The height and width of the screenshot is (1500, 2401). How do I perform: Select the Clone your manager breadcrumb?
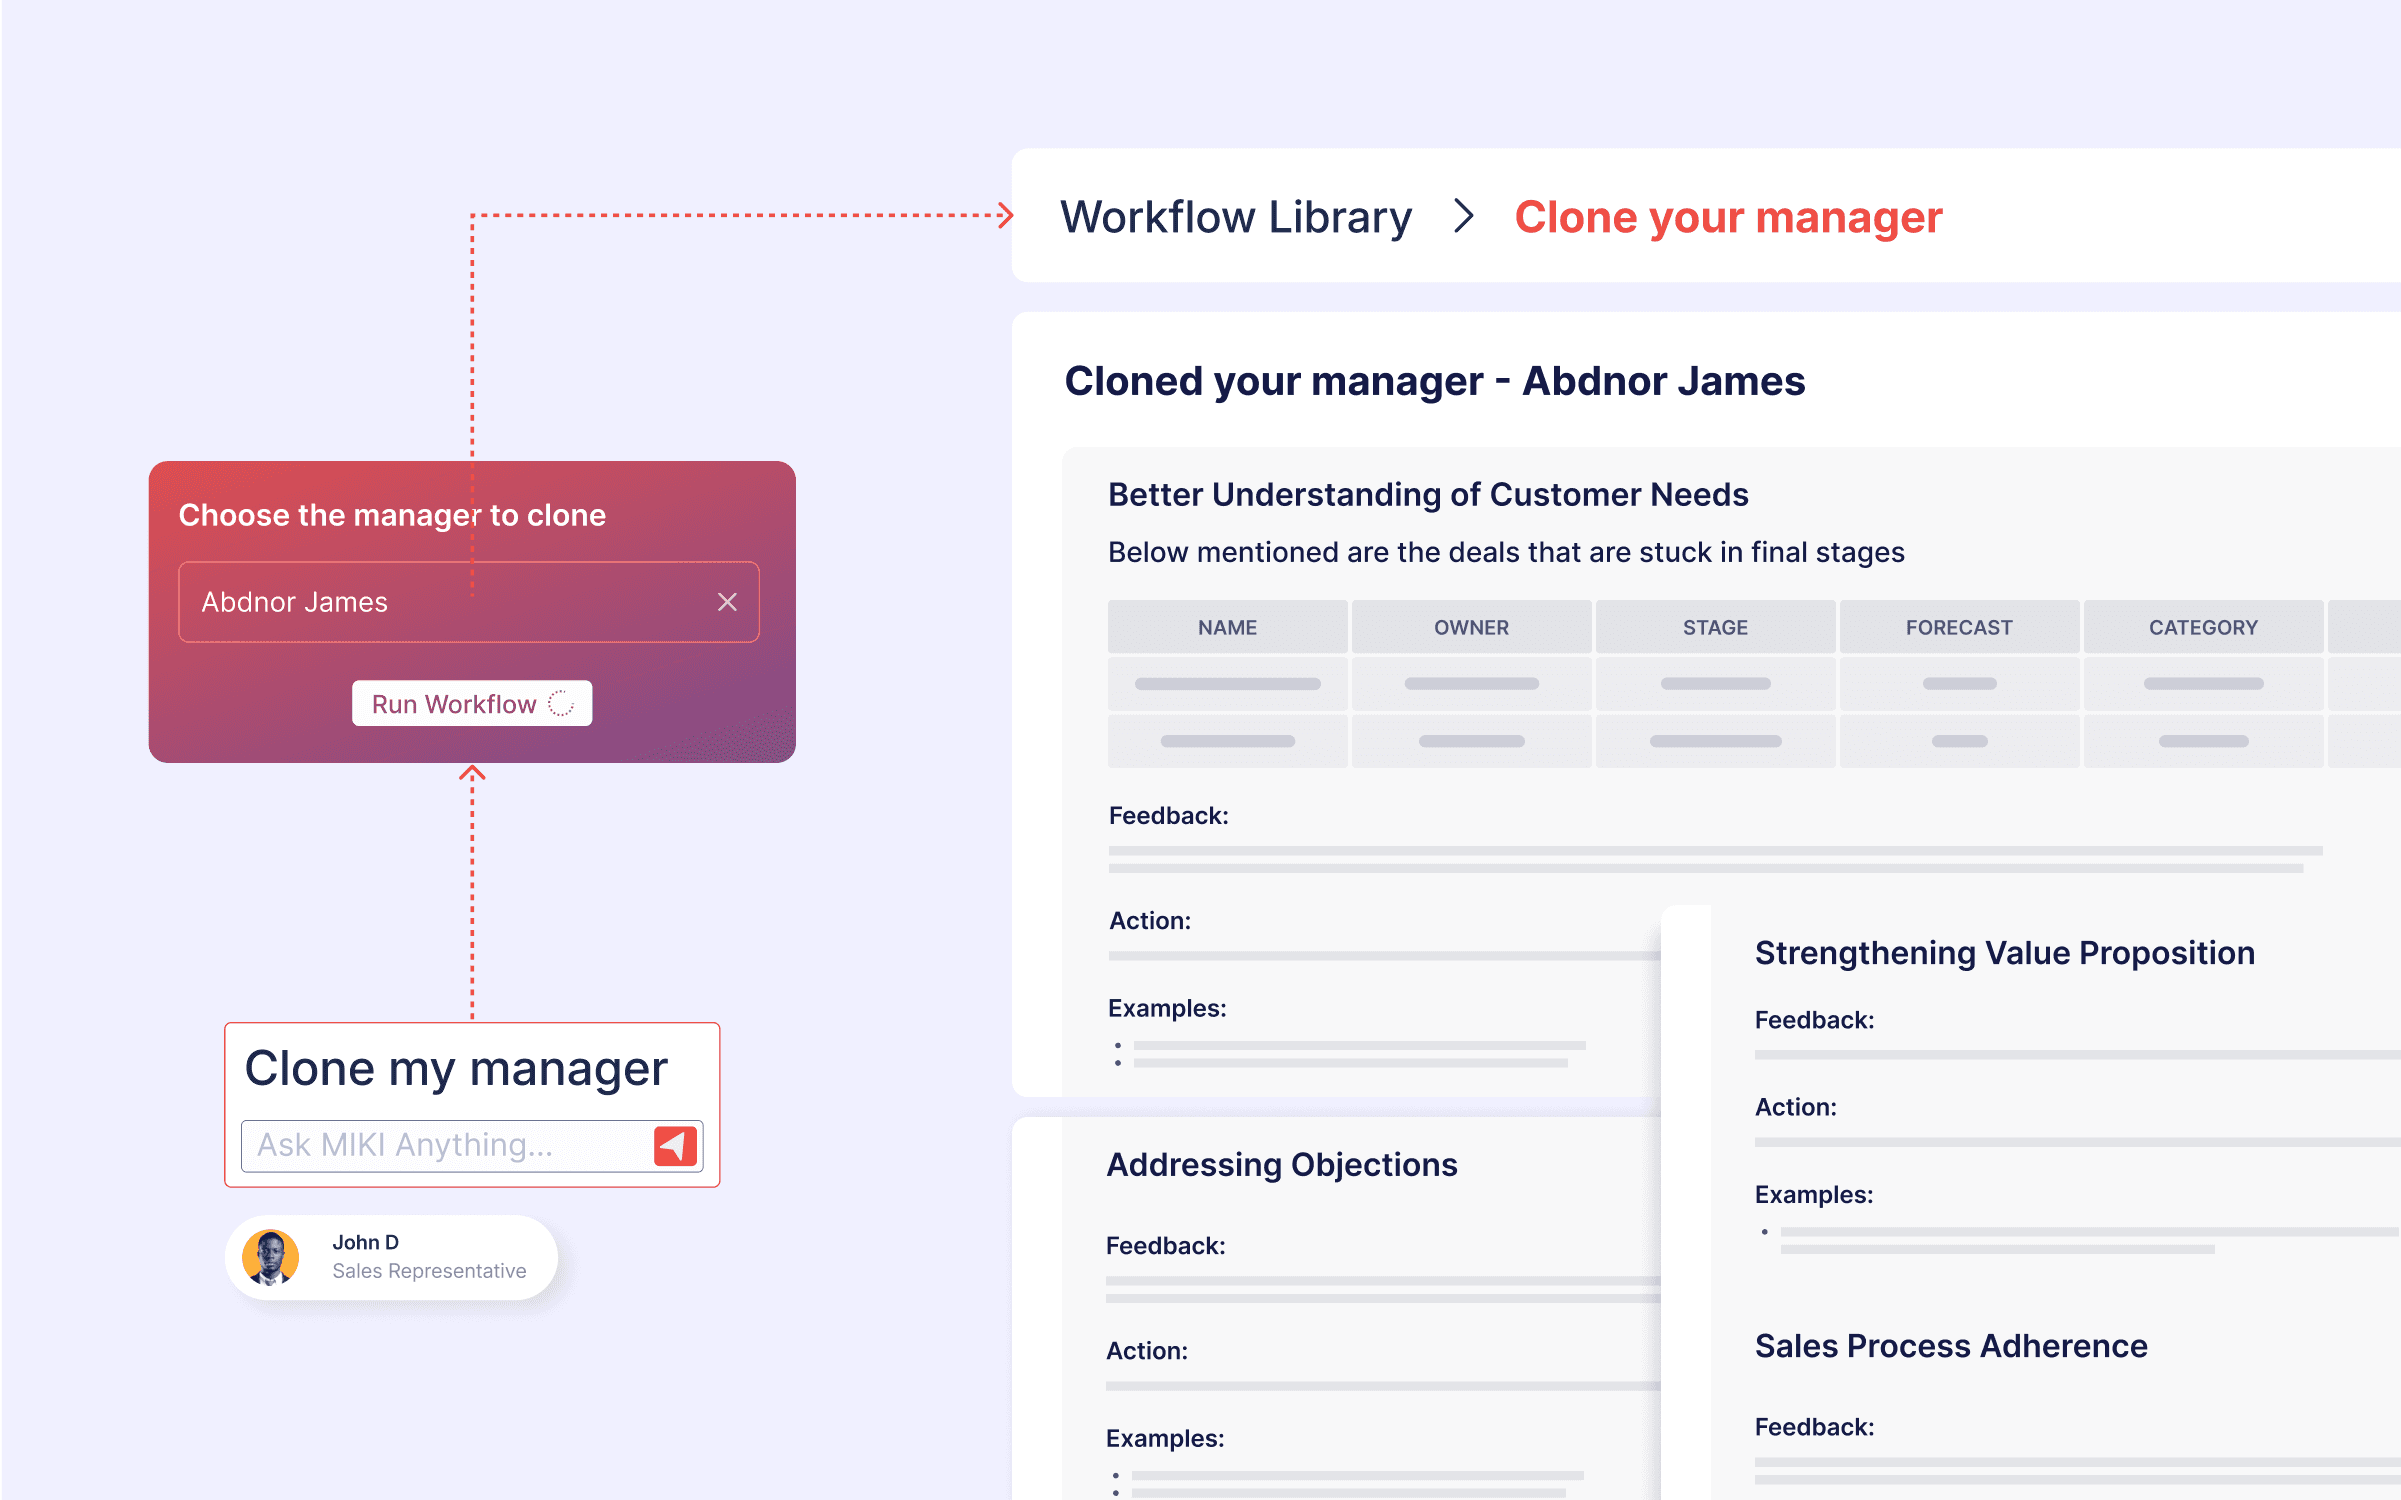tap(1727, 217)
